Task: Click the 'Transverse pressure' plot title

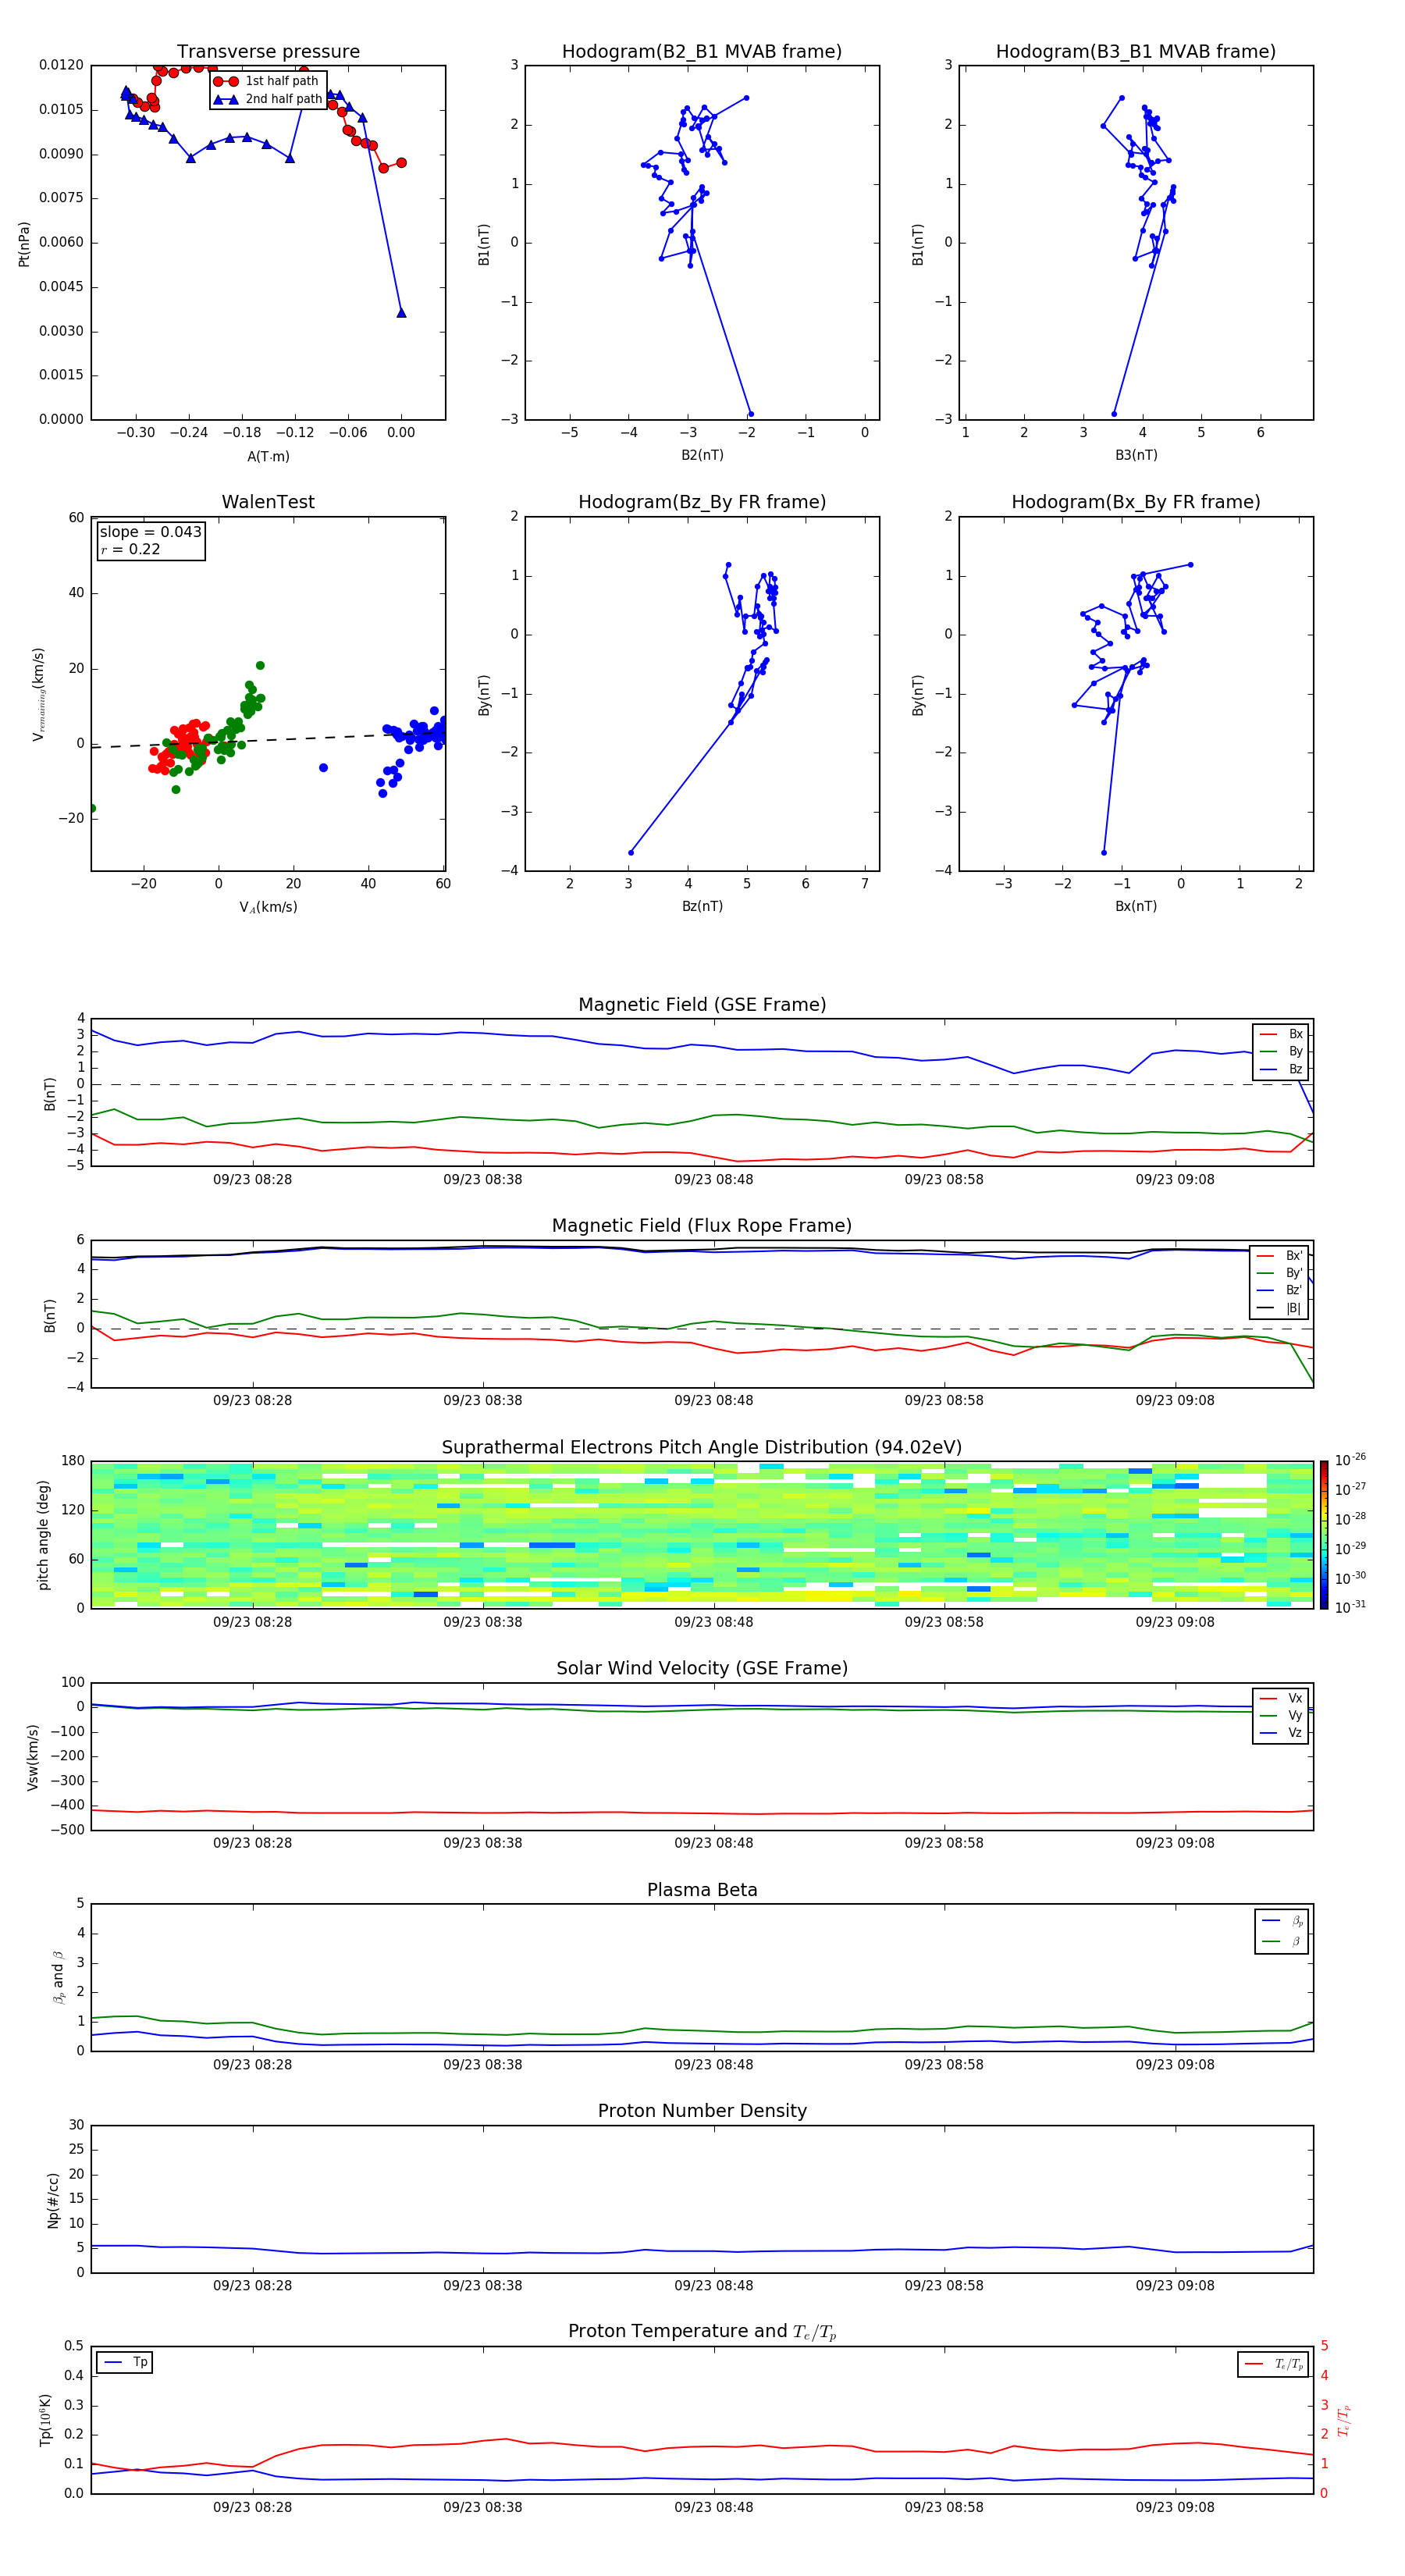Action: point(268,52)
